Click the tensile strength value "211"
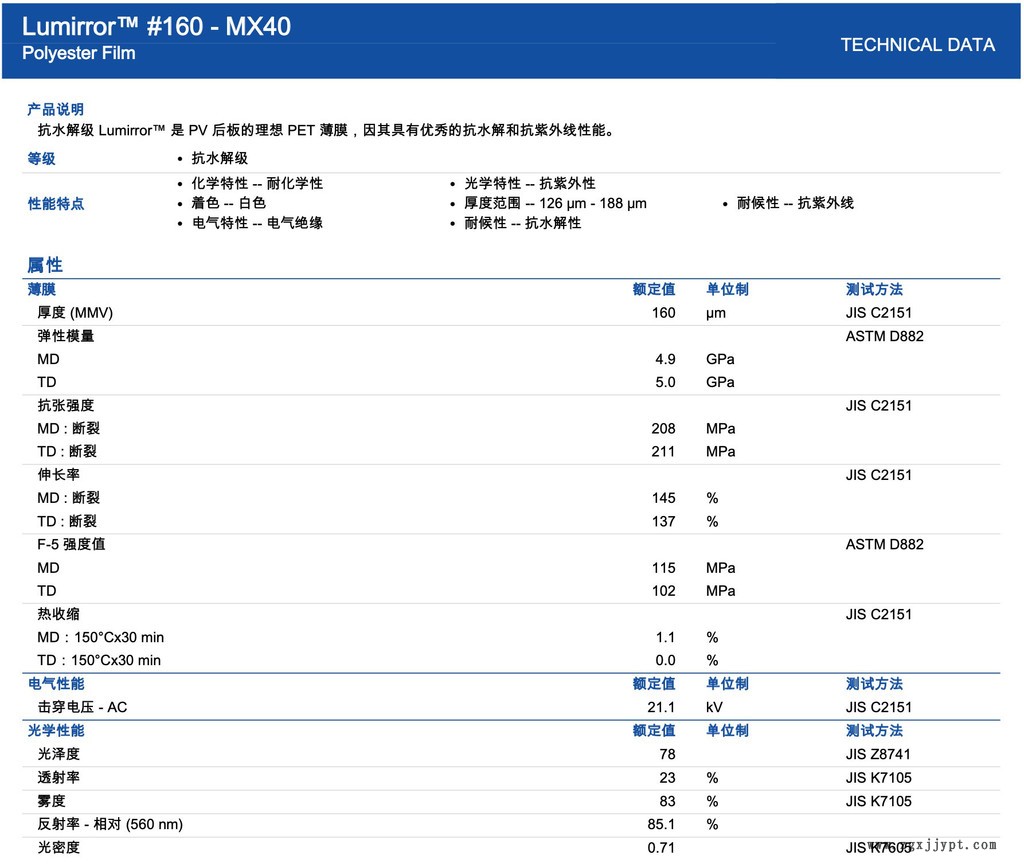 pyautogui.click(x=664, y=451)
